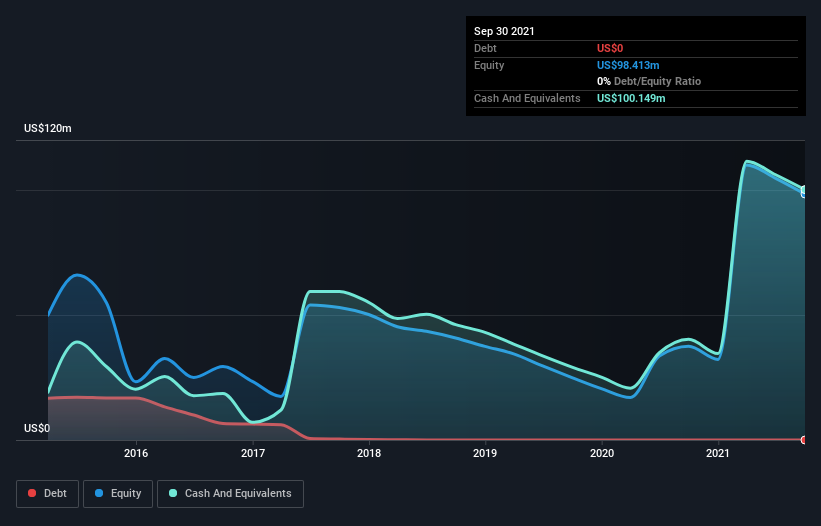This screenshot has height=526, width=821.
Task: Click the Debt row label in the tooltip
Action: click(x=485, y=48)
